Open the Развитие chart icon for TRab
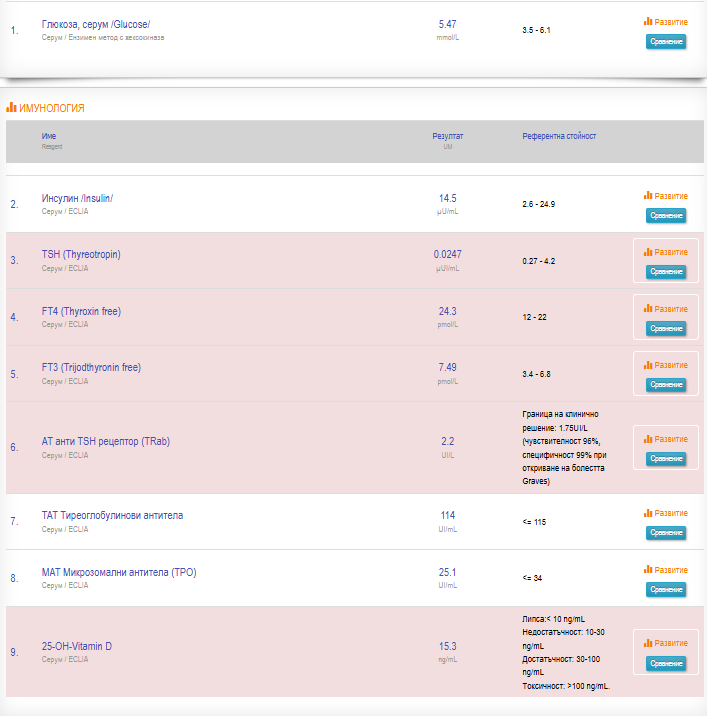 (x=648, y=439)
